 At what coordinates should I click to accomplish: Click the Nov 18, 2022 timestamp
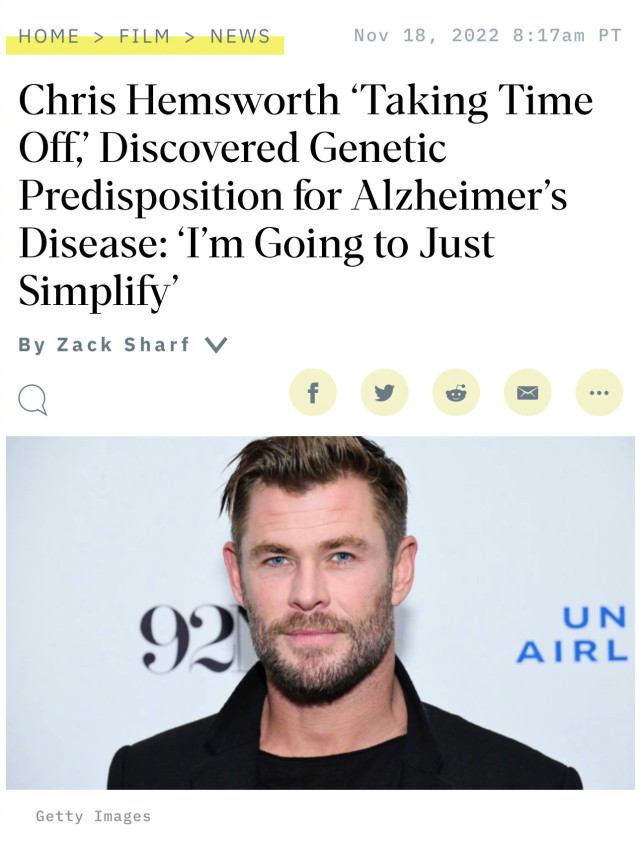(487, 36)
